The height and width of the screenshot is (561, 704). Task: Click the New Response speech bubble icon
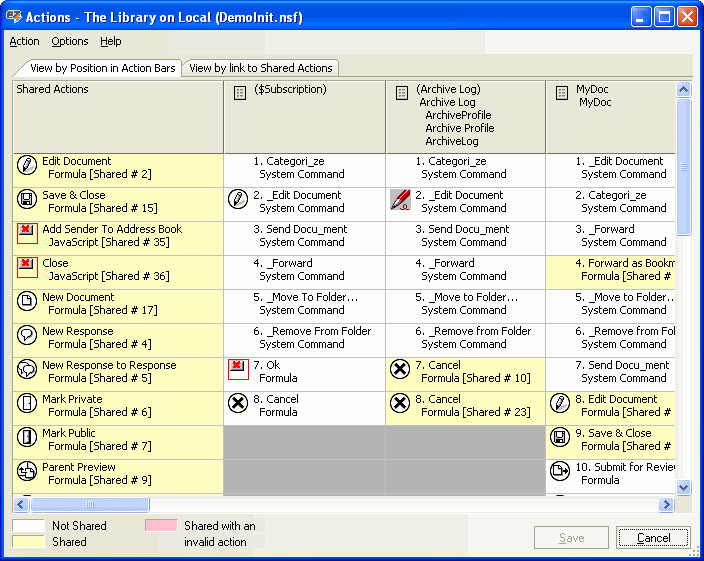tap(27, 337)
